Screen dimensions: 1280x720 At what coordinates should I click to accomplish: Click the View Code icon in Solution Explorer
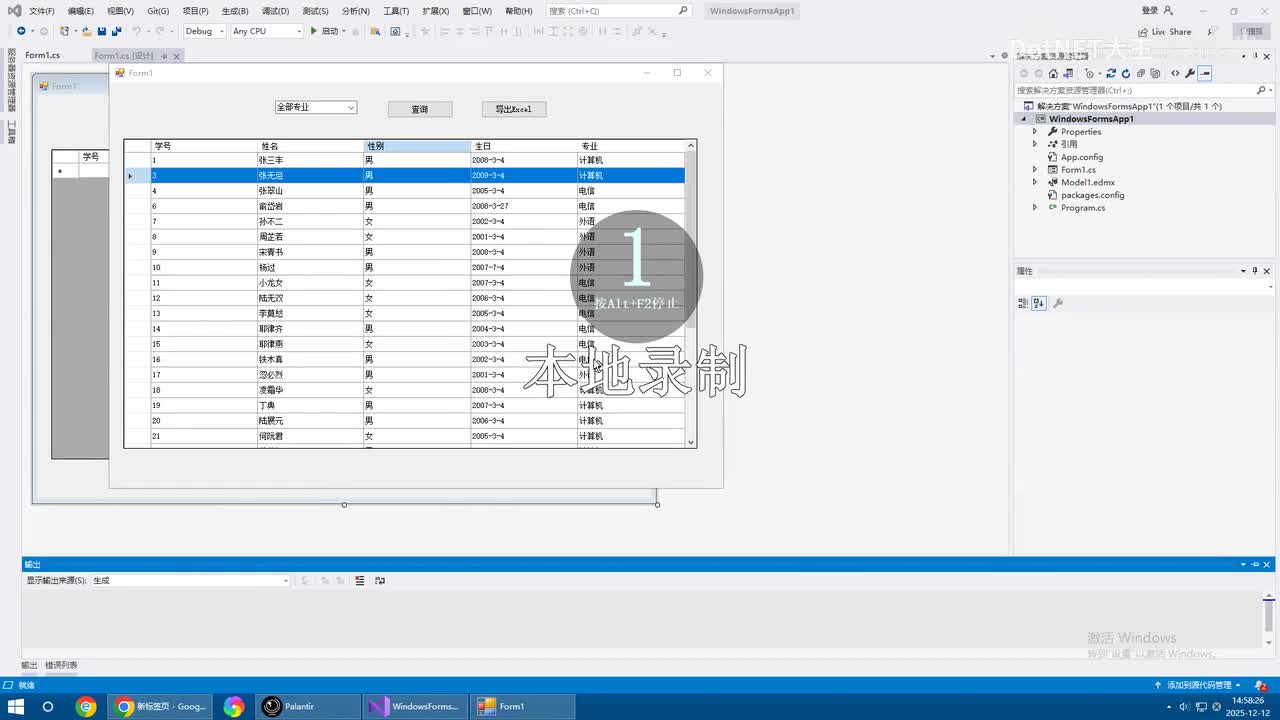pos(1175,73)
